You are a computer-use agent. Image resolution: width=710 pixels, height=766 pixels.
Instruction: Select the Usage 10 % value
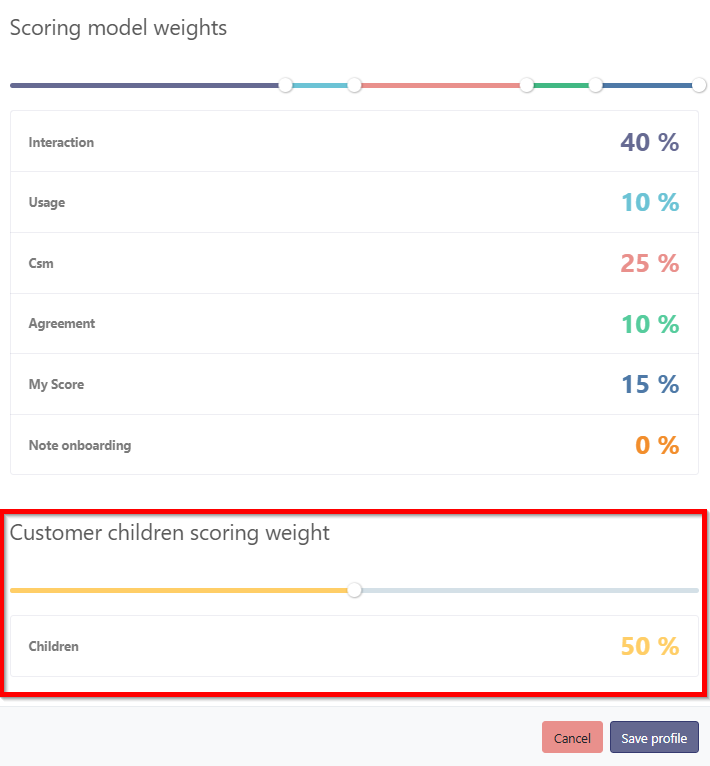tap(649, 202)
